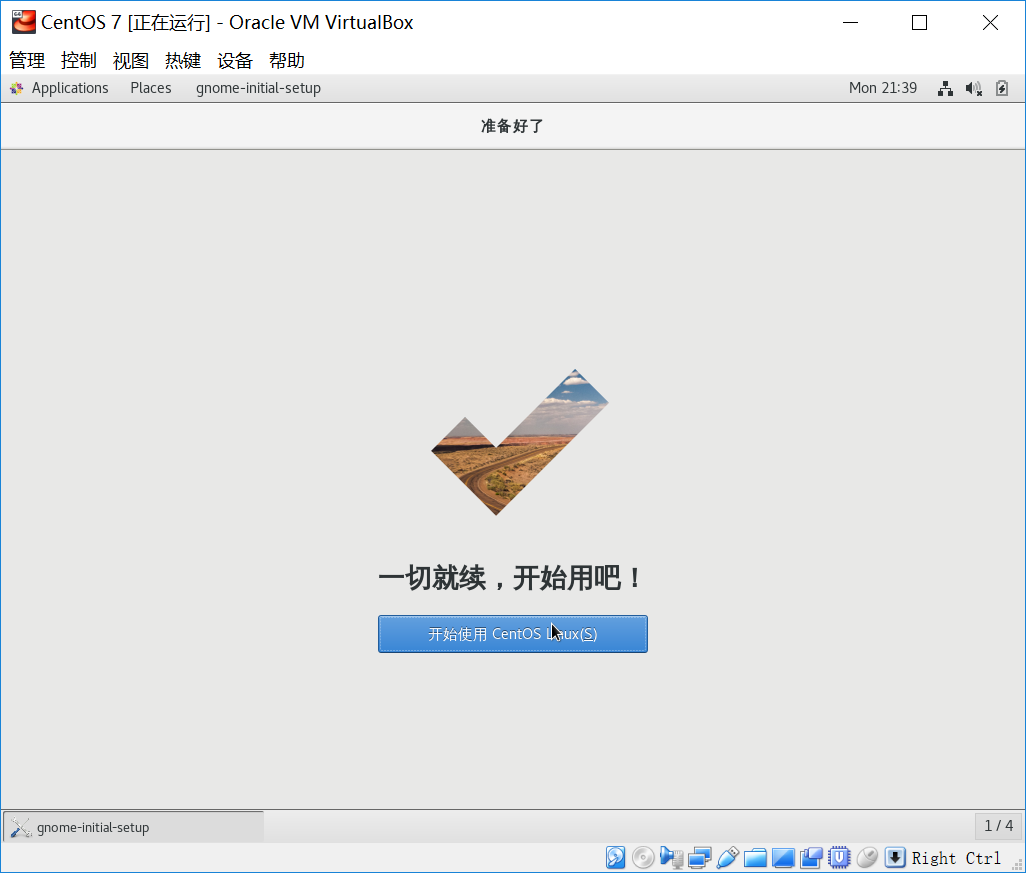This screenshot has width=1026, height=873.
Task: Toggle the CPU virtualization indicator in the status bar
Action: click(x=839, y=857)
